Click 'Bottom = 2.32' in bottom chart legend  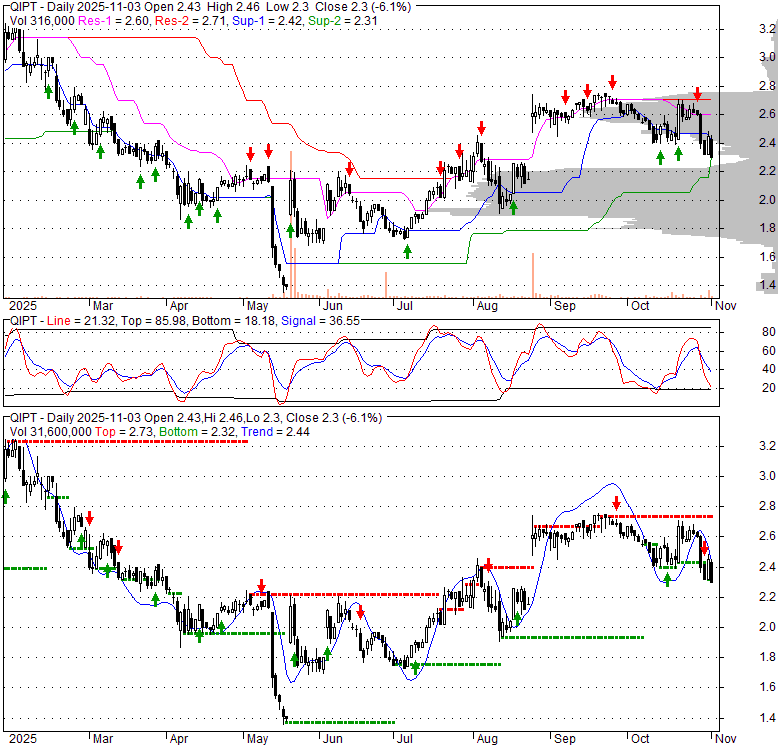tap(197, 432)
